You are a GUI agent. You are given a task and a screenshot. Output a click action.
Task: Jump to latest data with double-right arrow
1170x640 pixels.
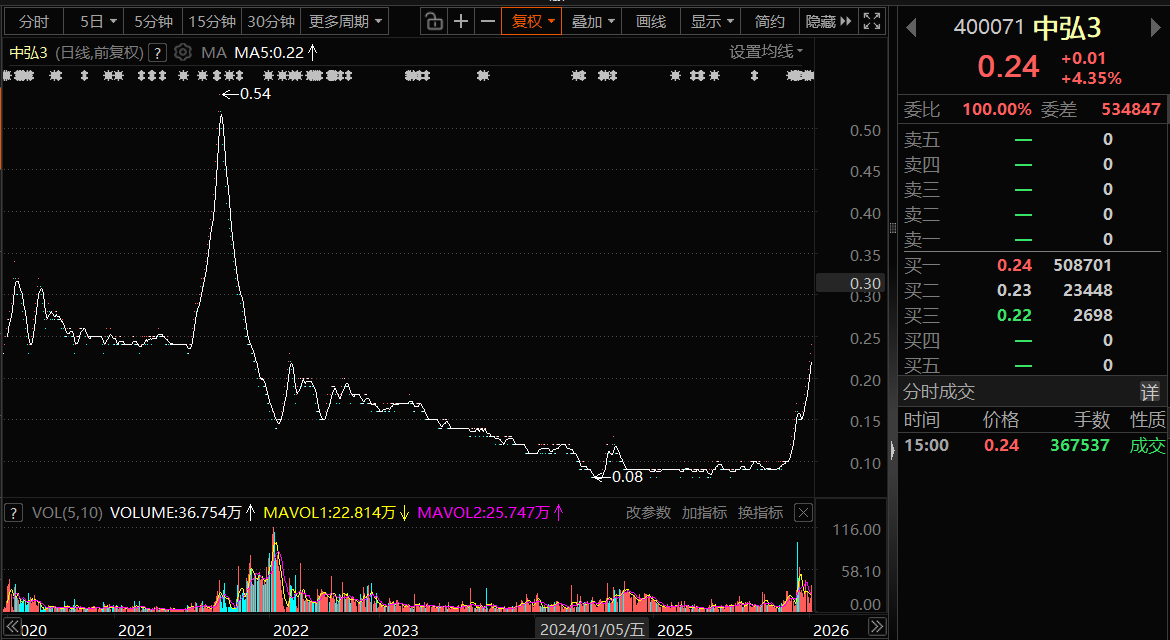[878, 627]
